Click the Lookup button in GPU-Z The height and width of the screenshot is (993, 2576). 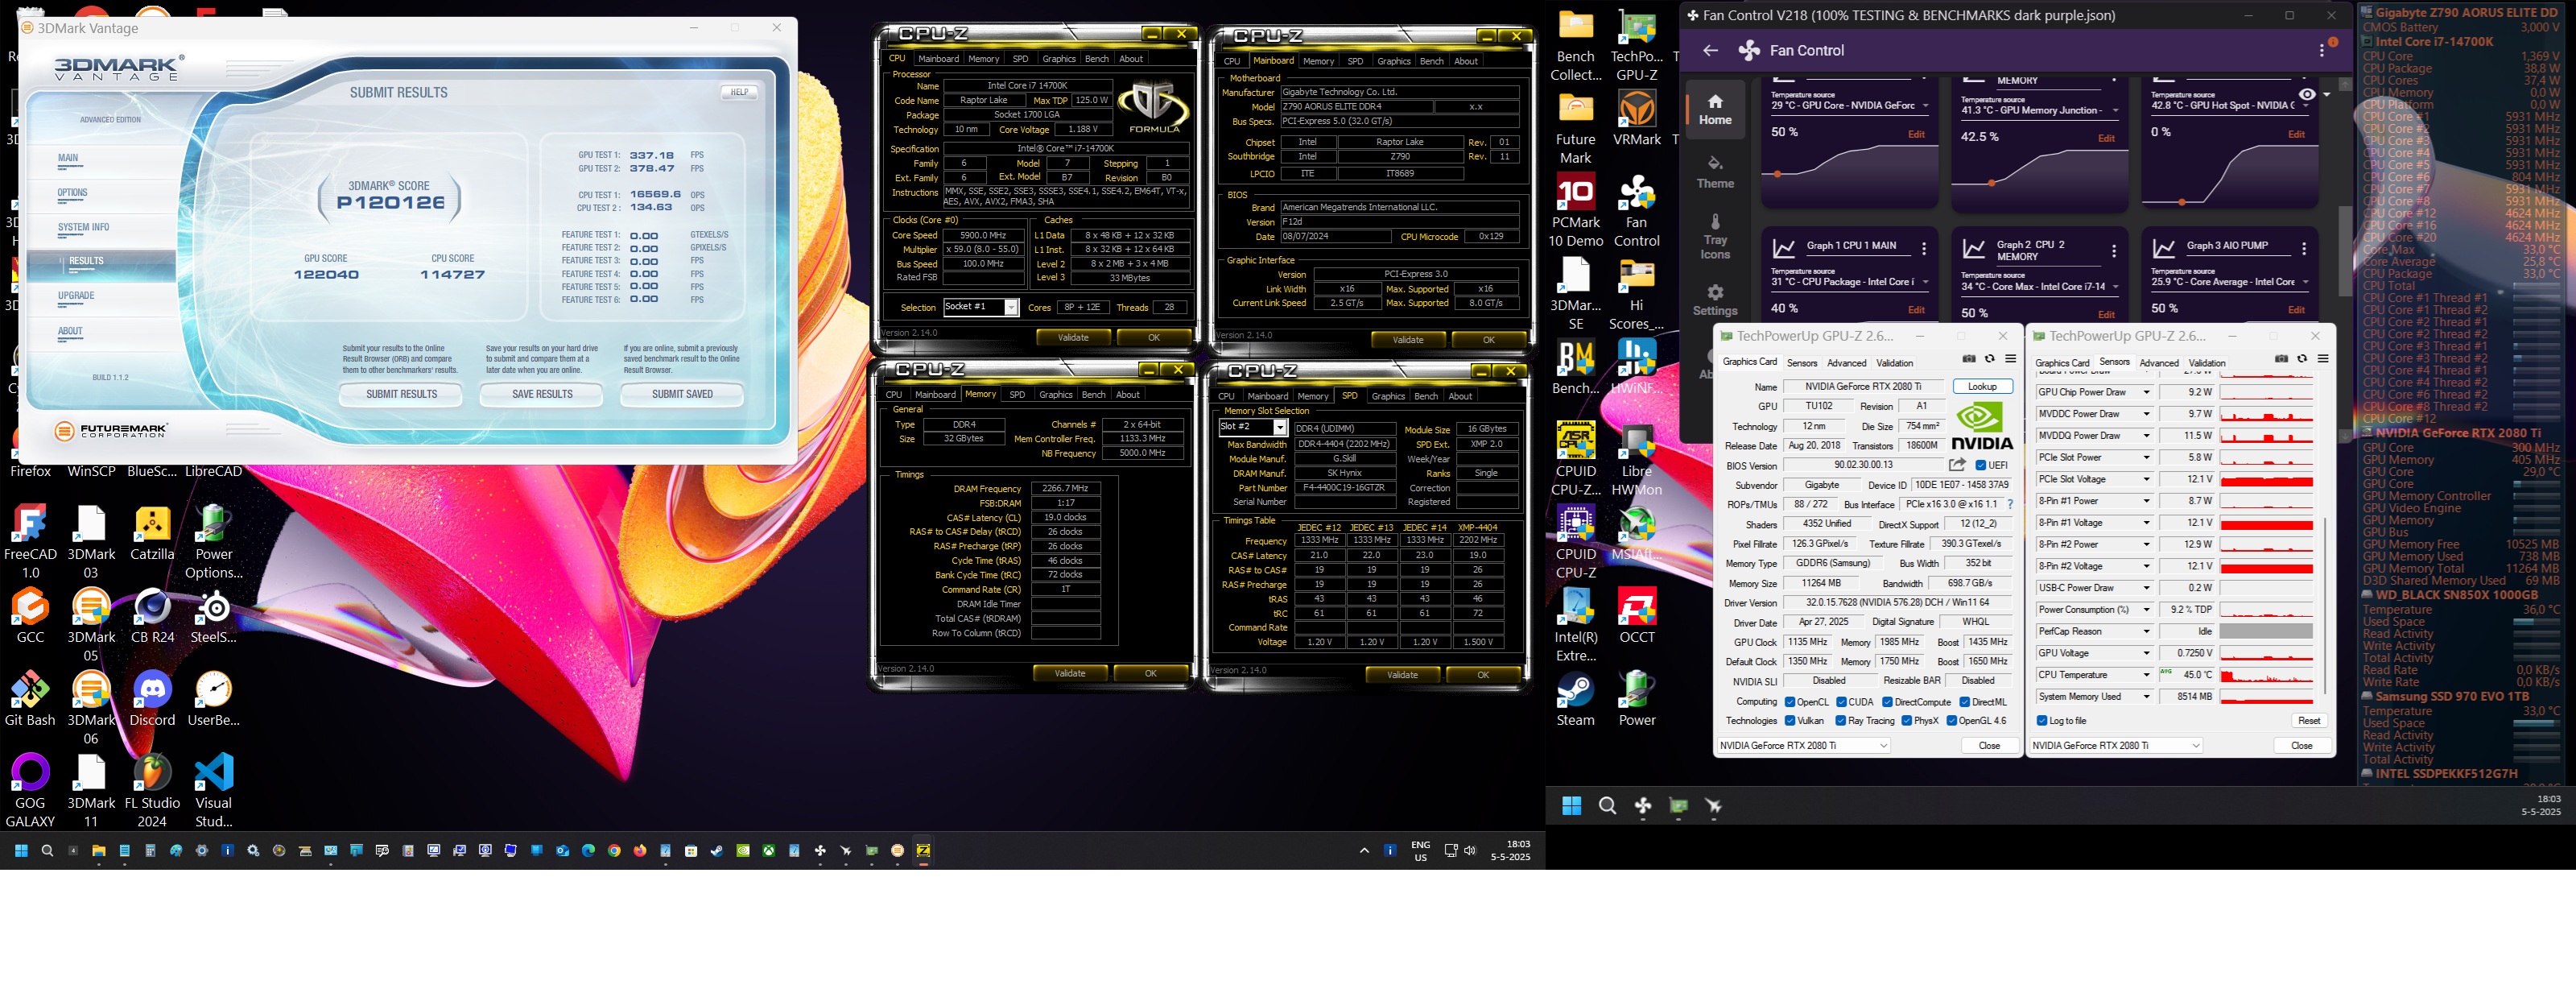click(1982, 387)
